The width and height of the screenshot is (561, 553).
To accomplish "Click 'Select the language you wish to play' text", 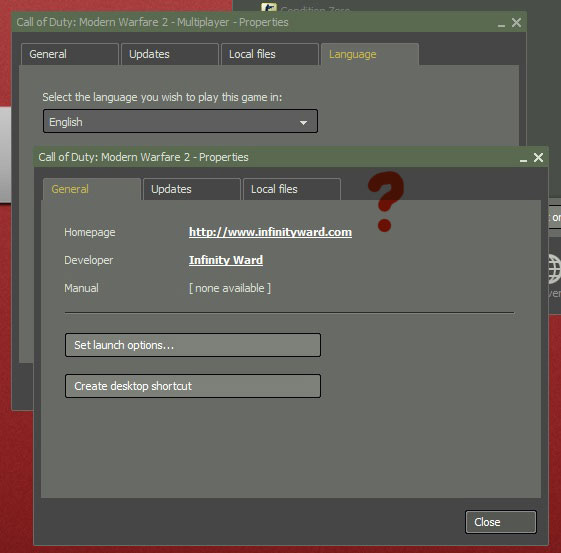I will (162, 97).
